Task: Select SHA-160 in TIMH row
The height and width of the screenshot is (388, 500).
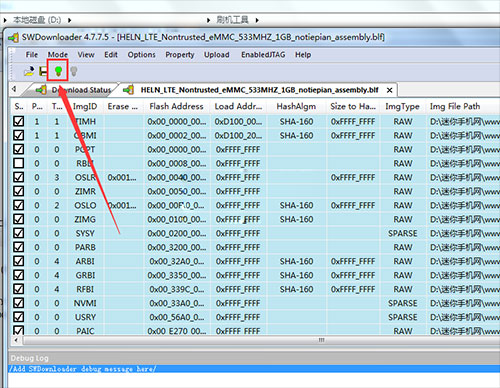Action: 296,121
